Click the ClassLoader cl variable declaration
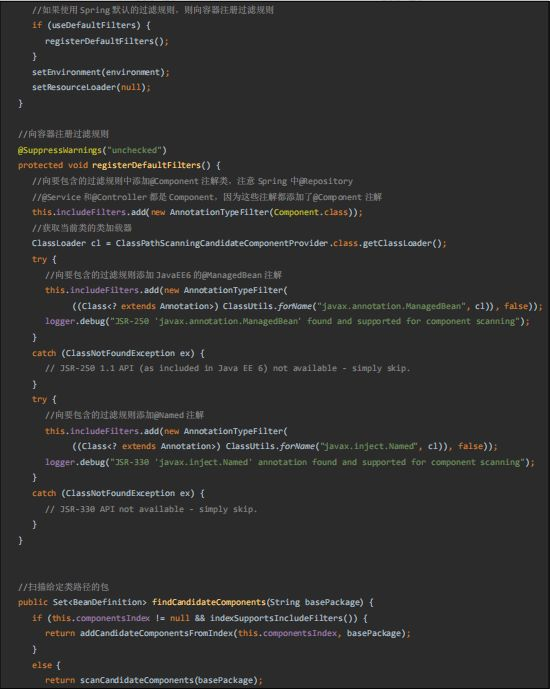This screenshot has width=550, height=689. 66,243
